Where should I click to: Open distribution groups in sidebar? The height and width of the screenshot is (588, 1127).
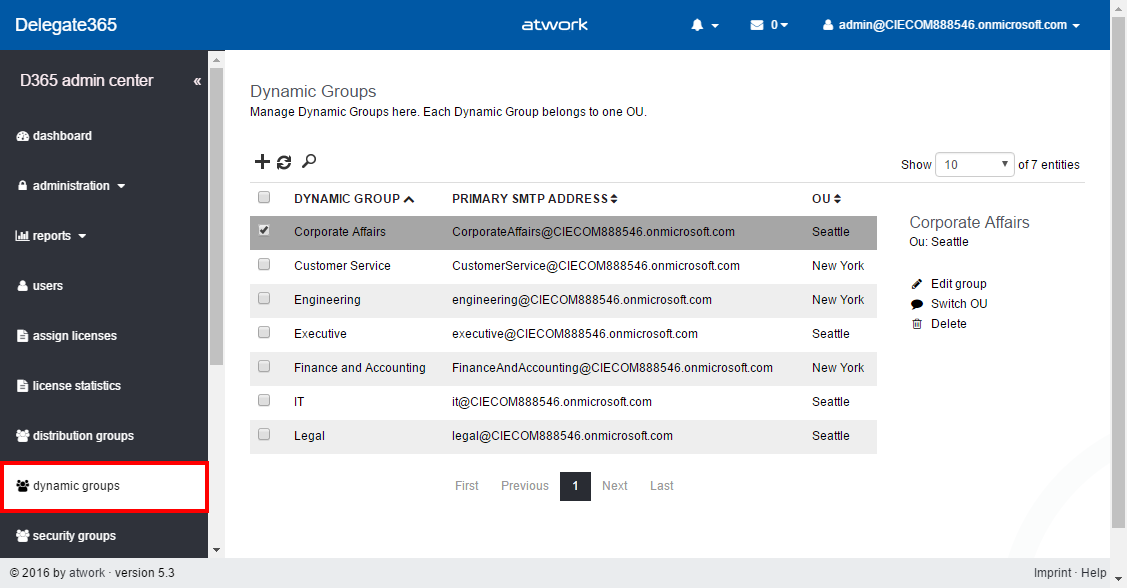[x=82, y=436]
